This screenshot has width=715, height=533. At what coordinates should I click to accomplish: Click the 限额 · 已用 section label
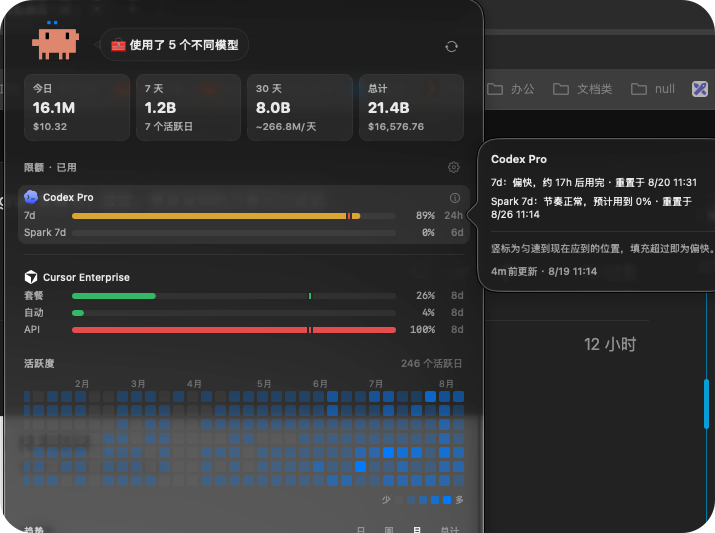pyautogui.click(x=50, y=167)
